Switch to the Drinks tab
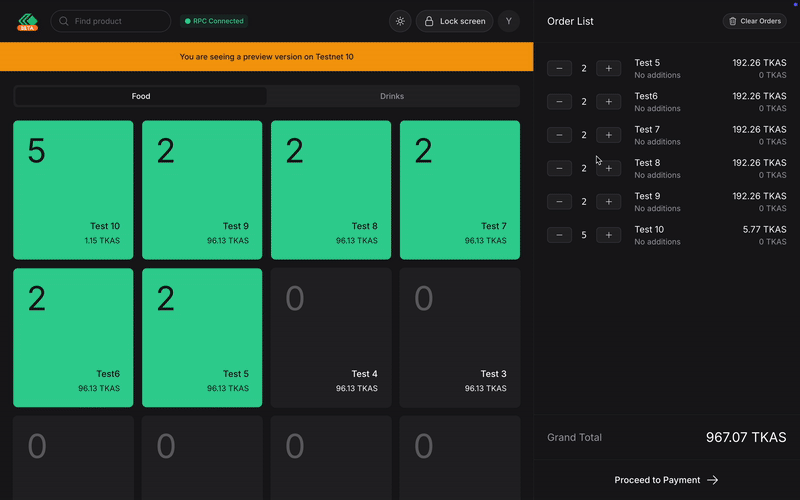 392,96
